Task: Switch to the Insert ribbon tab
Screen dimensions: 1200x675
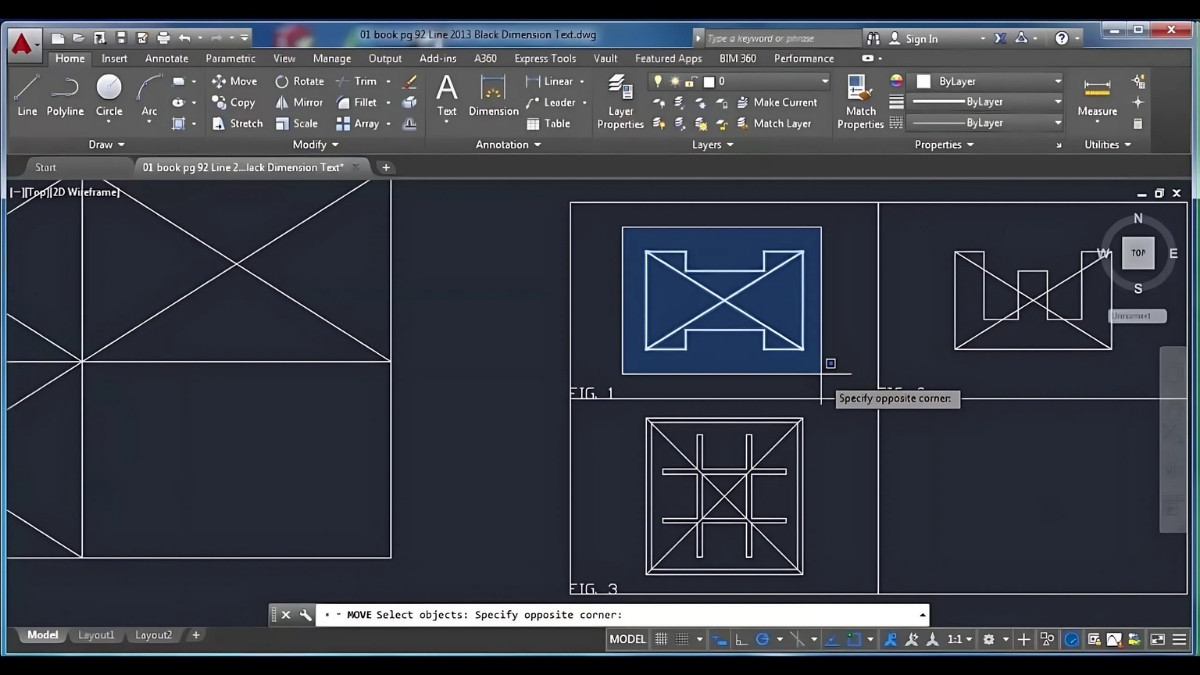Action: point(114,58)
